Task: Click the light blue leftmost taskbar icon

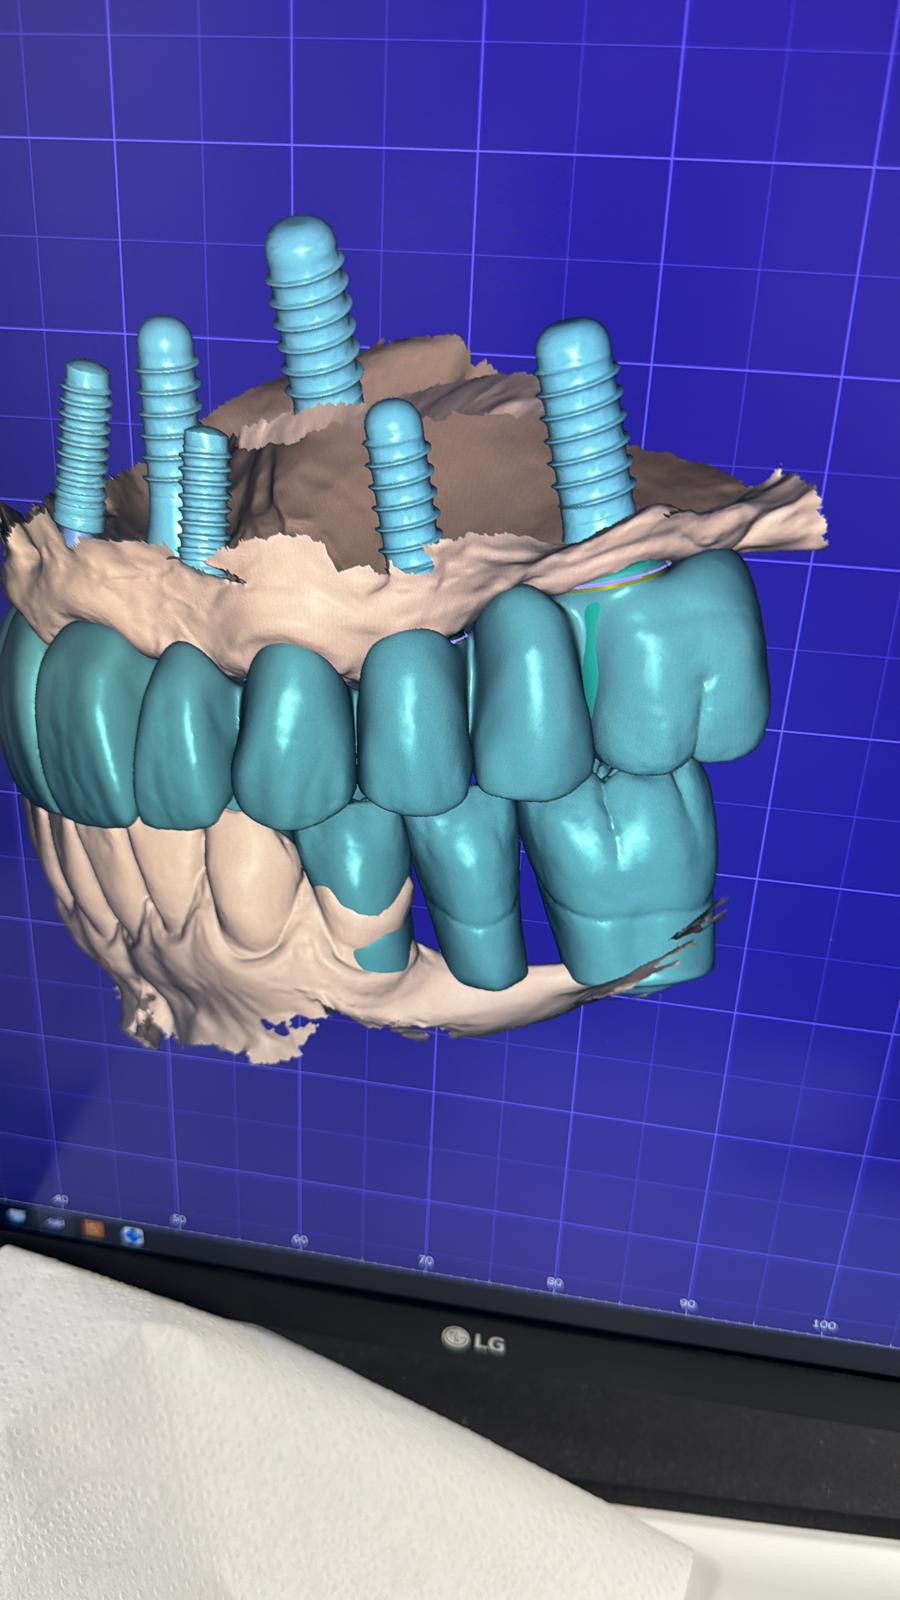Action: pos(17,1216)
